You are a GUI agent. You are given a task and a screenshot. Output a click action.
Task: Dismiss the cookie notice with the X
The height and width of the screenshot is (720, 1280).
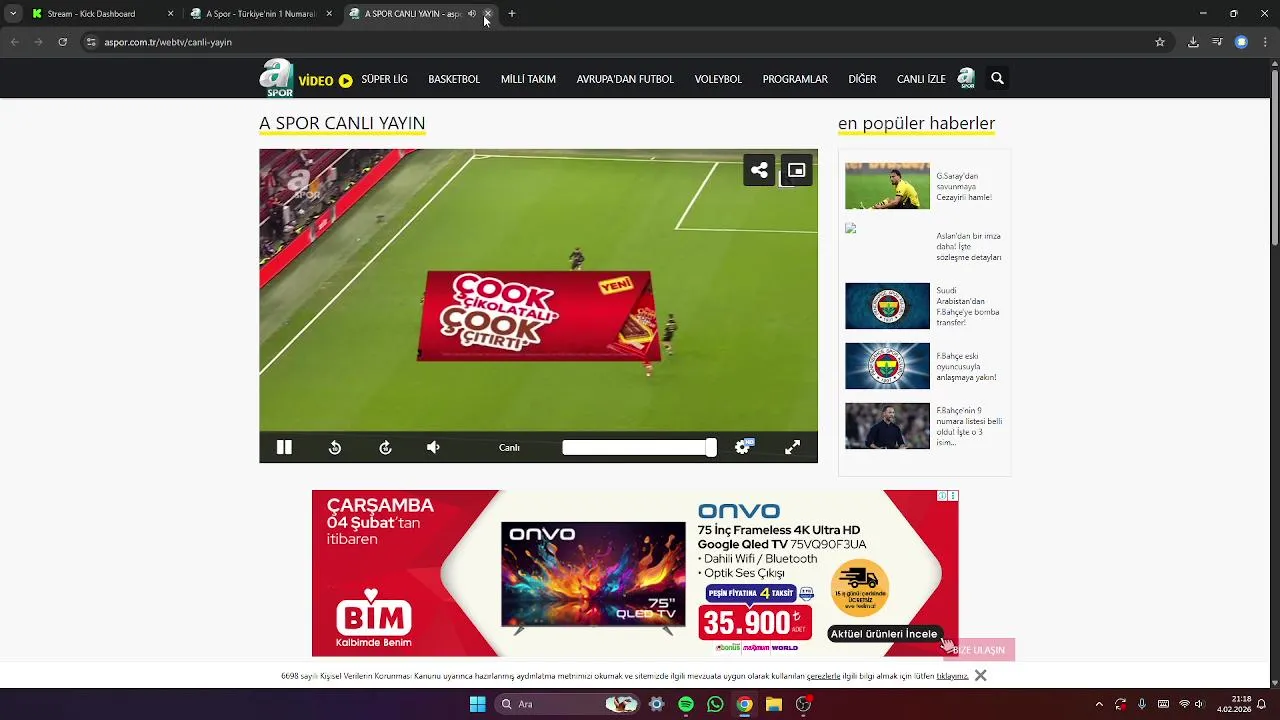(980, 675)
